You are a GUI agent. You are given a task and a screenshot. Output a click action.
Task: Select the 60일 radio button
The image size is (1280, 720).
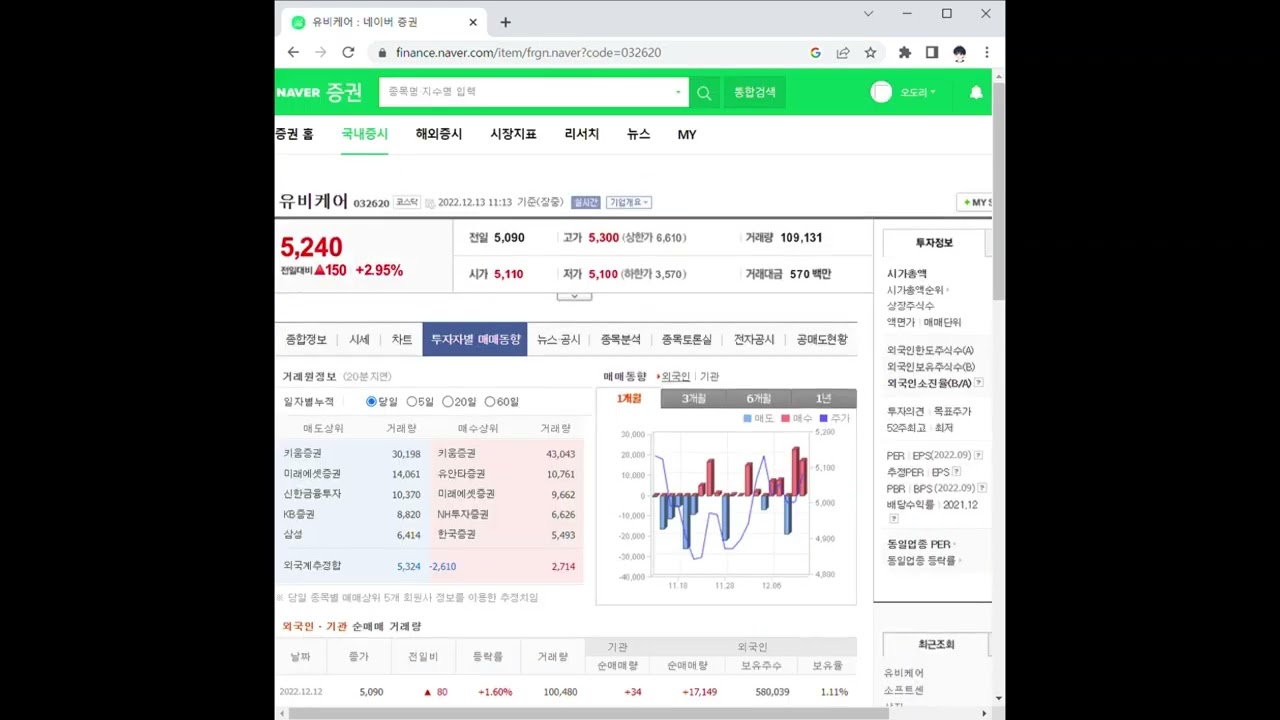490,402
